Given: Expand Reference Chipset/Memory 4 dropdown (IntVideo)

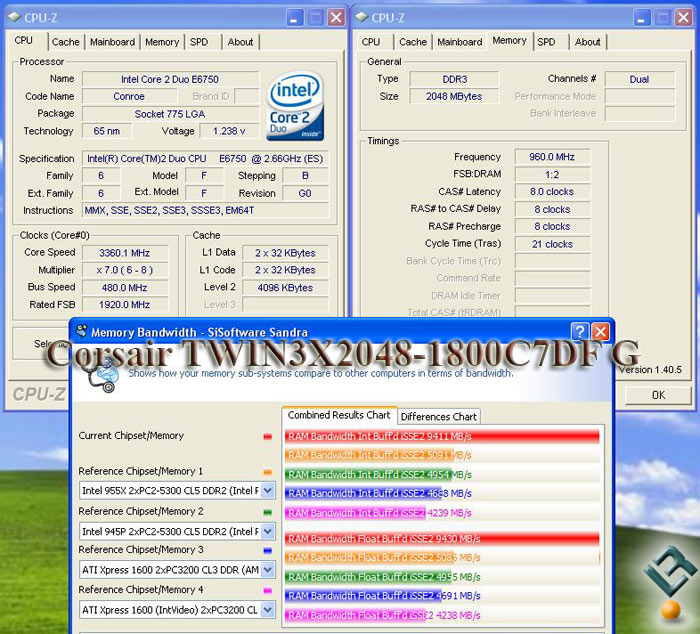Looking at the screenshot, I should [x=267, y=609].
